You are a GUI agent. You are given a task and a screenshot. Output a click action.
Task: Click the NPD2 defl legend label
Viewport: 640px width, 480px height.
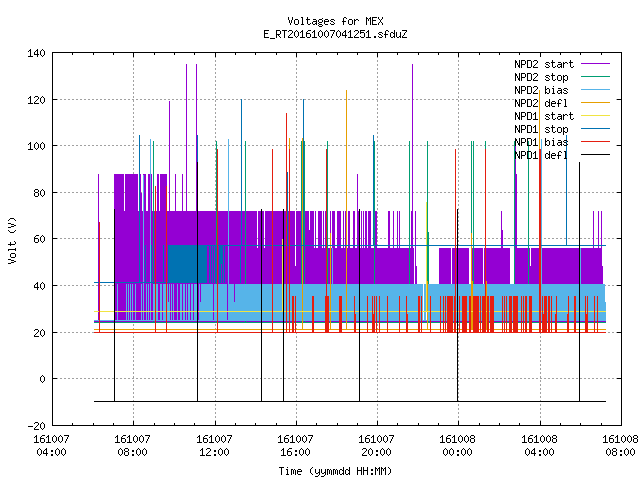click(x=541, y=103)
